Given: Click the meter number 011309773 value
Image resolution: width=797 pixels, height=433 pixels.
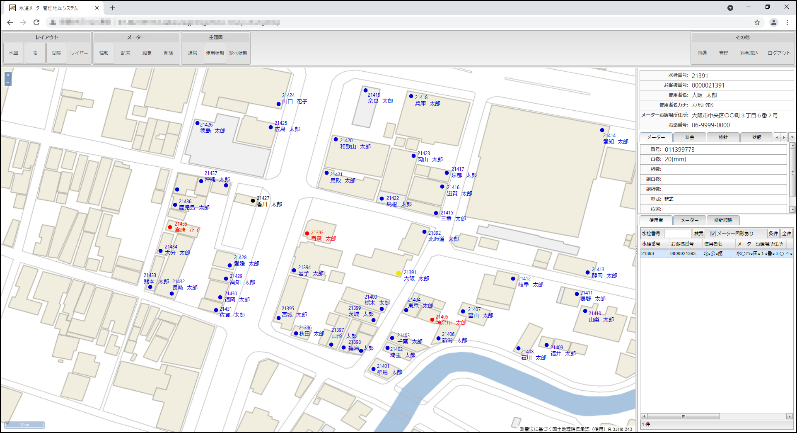Looking at the screenshot, I should coord(679,149).
